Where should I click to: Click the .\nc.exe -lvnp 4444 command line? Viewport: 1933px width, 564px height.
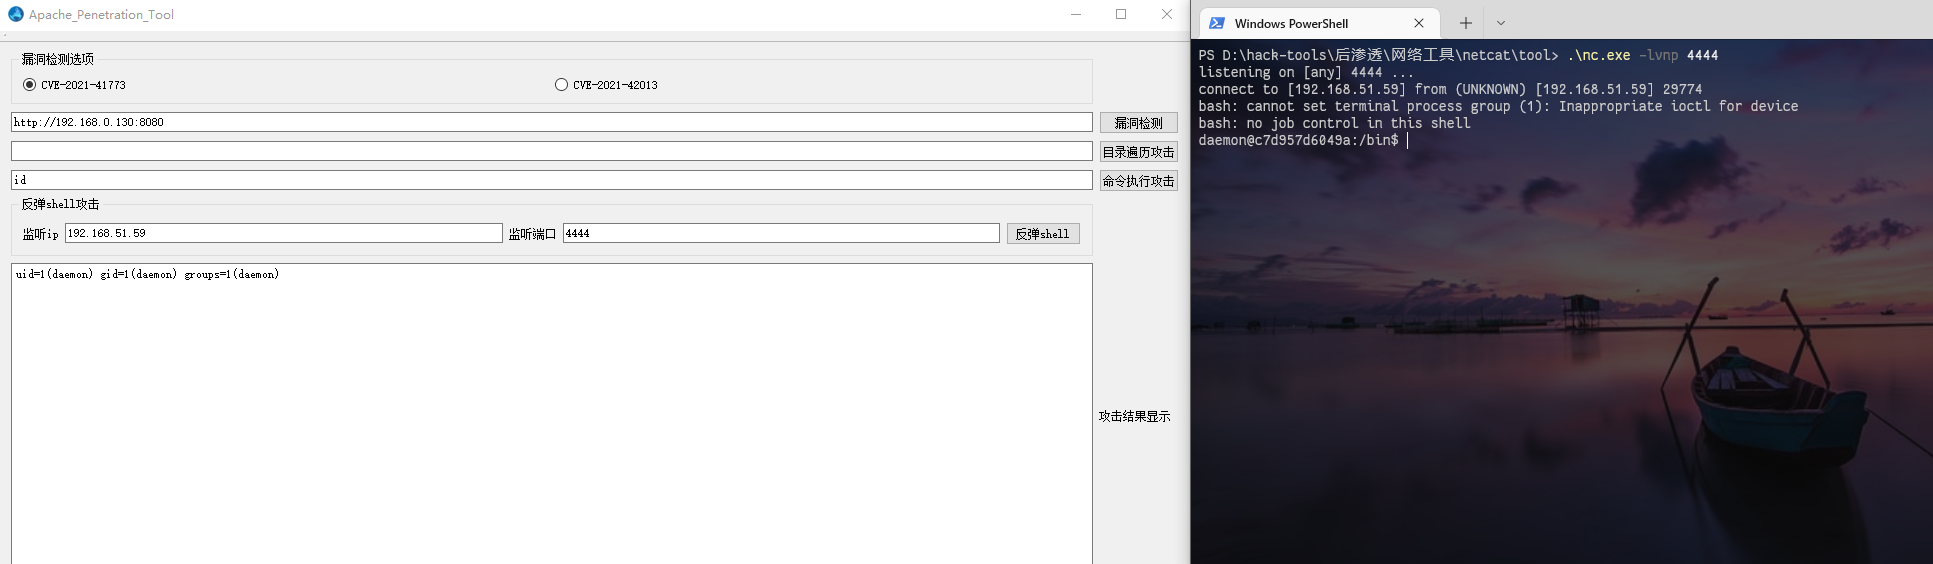pos(1642,55)
